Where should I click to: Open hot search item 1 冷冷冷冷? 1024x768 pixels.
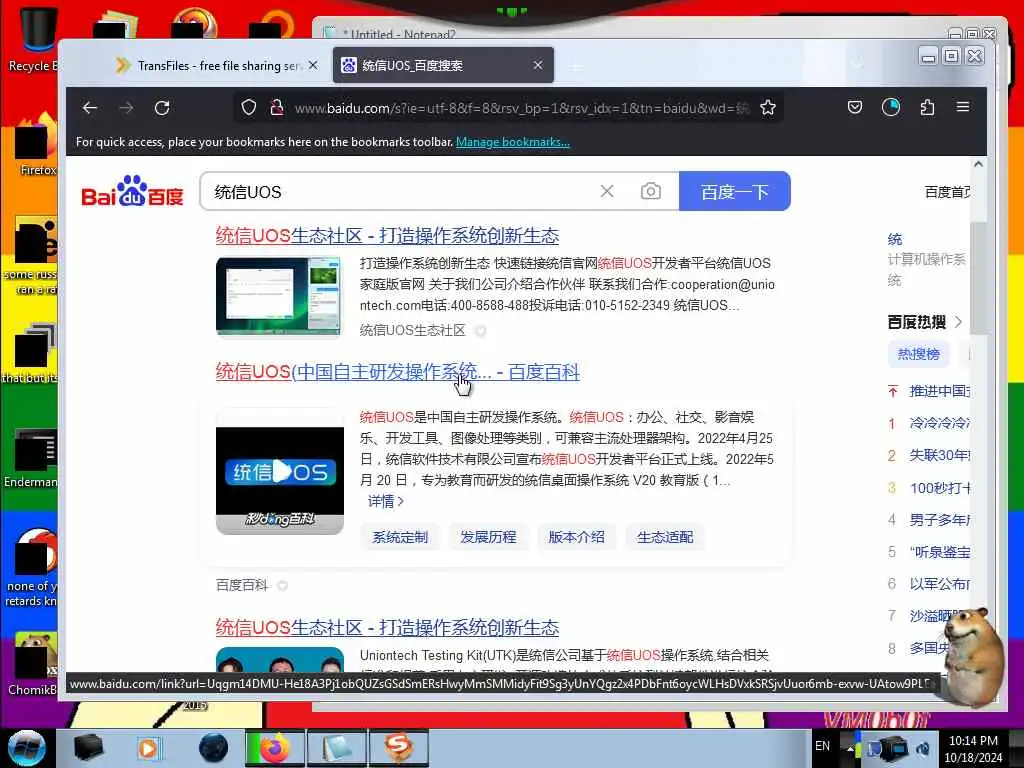click(x=939, y=423)
